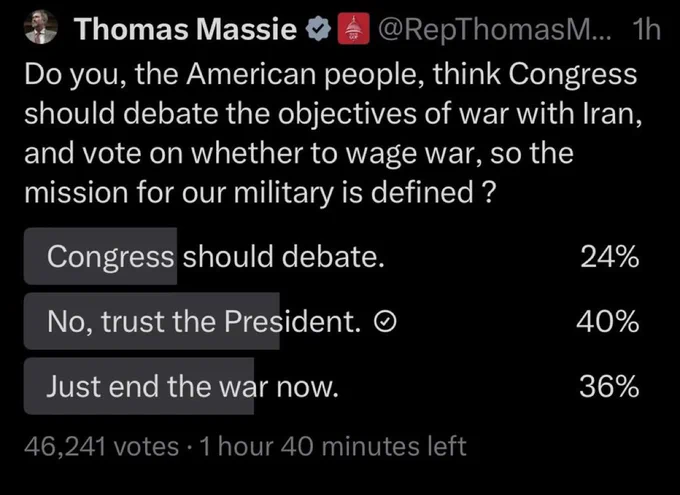Screen dimensions: 680x495
Task: Click the 24% progress bar fill
Action: (x=100, y=256)
